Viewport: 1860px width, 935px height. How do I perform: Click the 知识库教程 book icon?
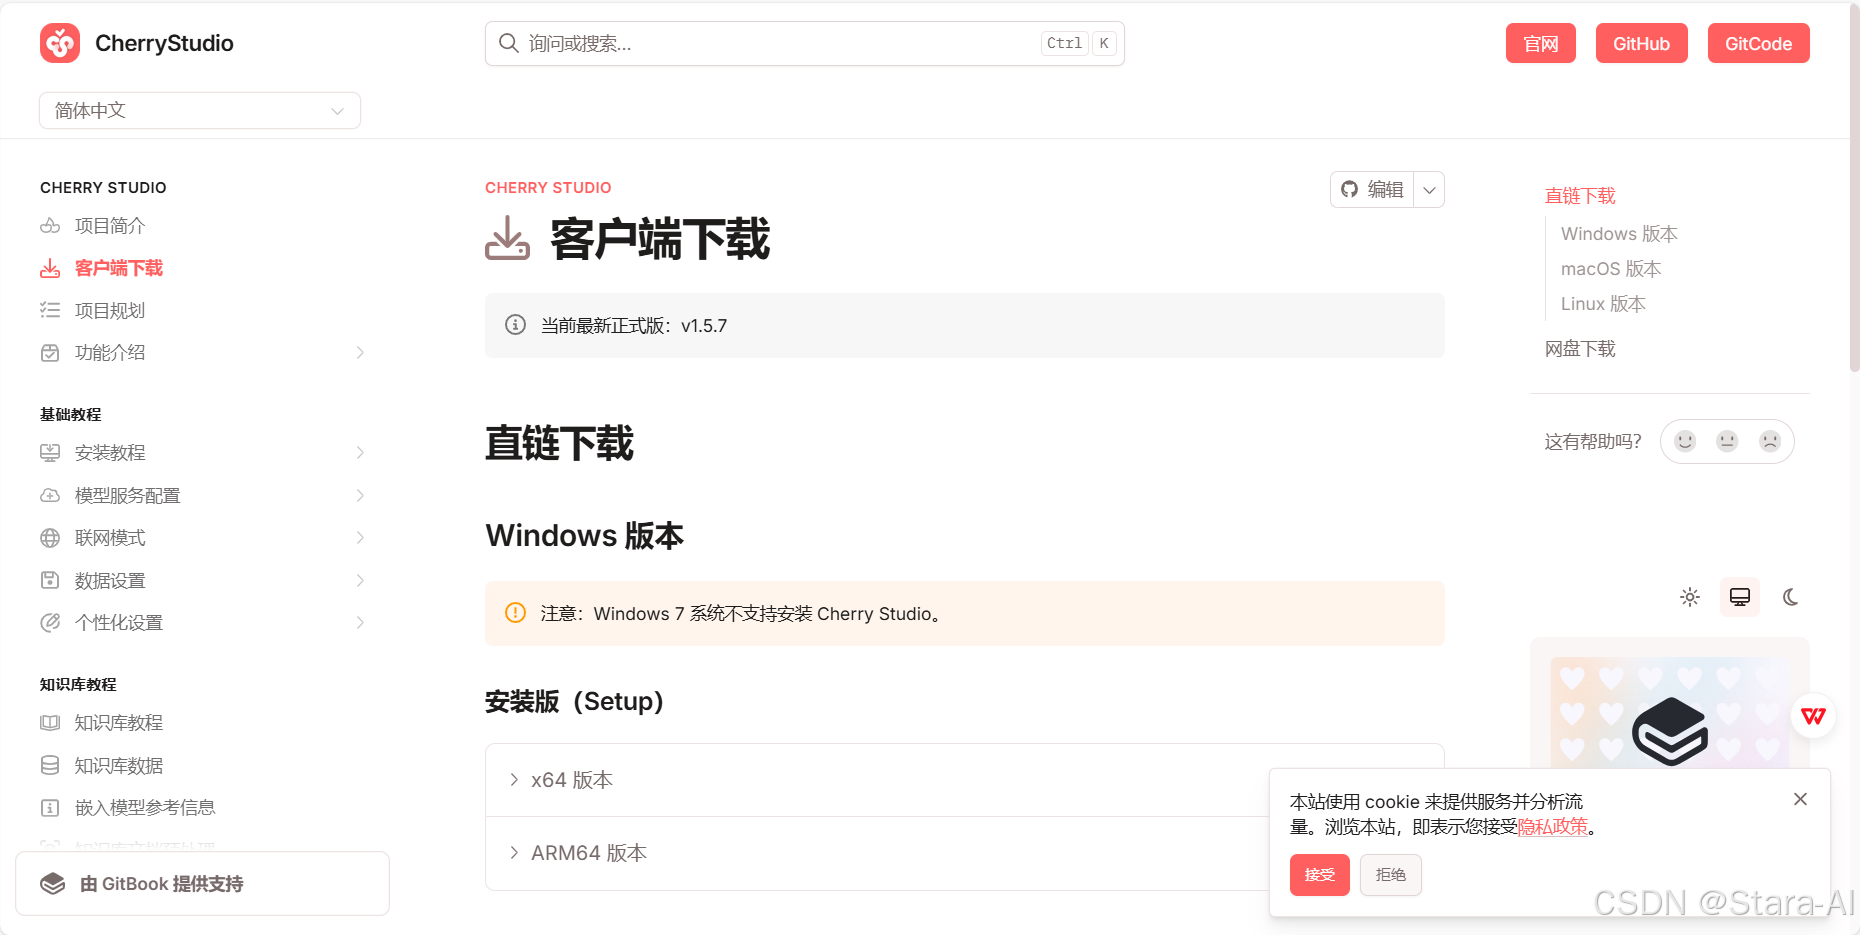pyautogui.click(x=50, y=723)
